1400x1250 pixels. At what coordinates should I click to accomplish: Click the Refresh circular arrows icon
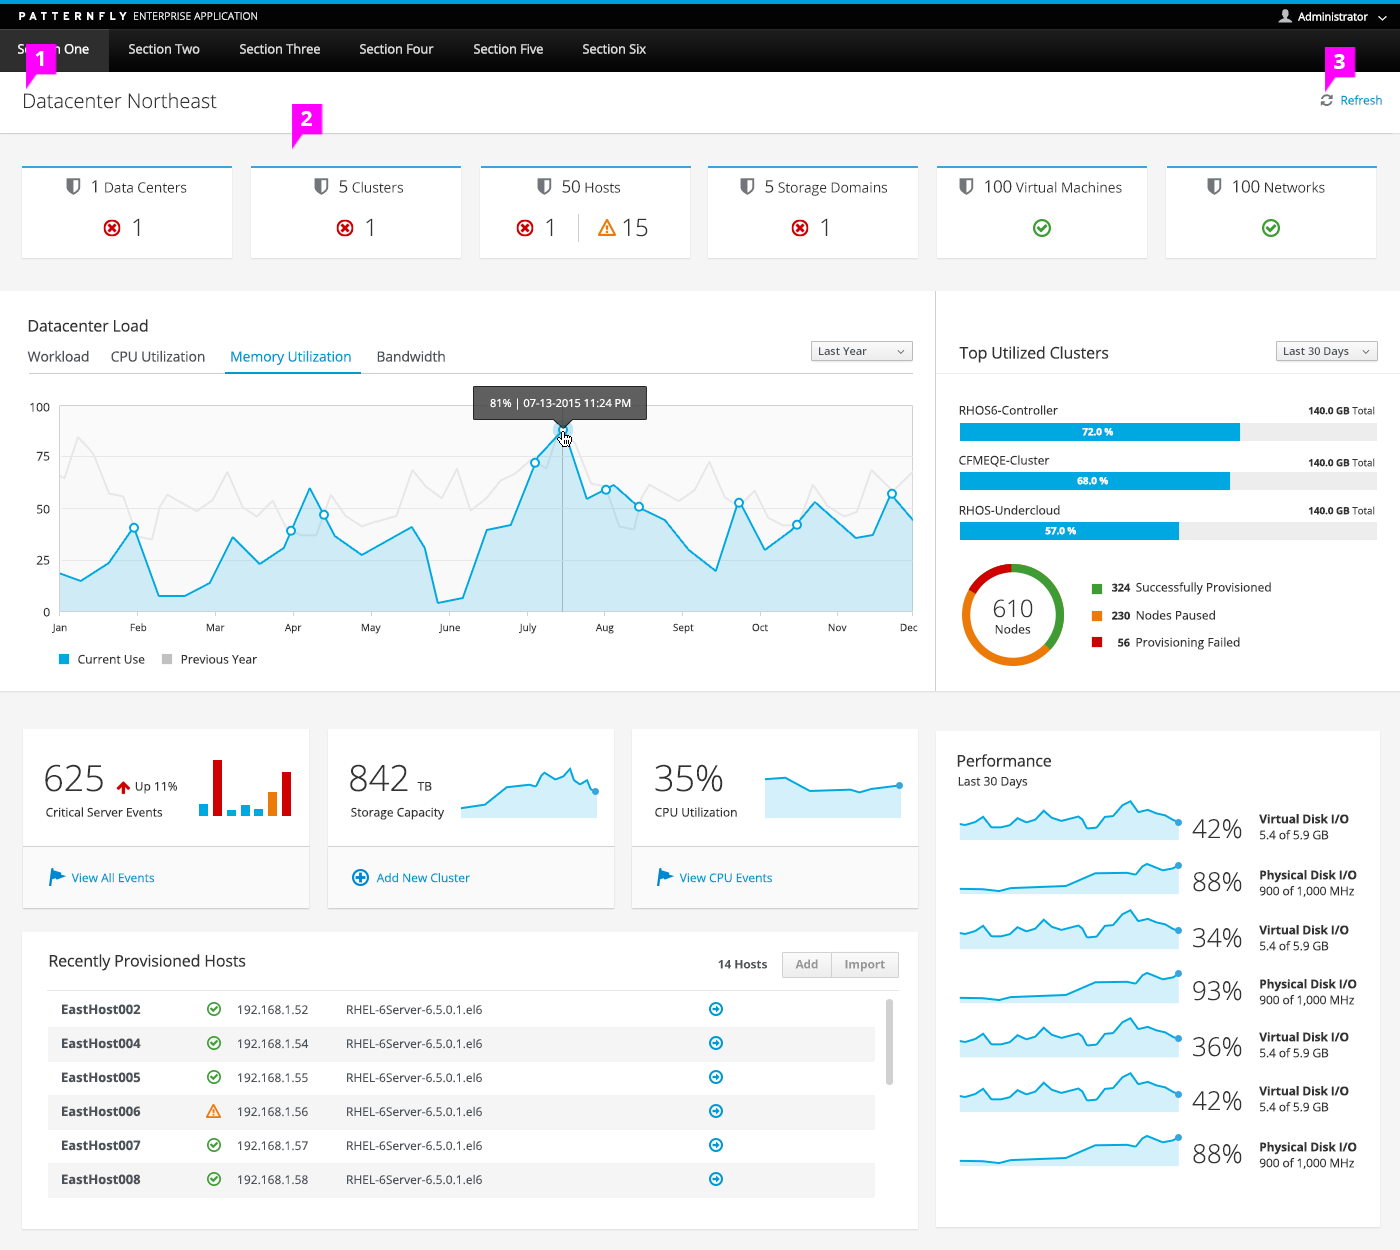1327,100
